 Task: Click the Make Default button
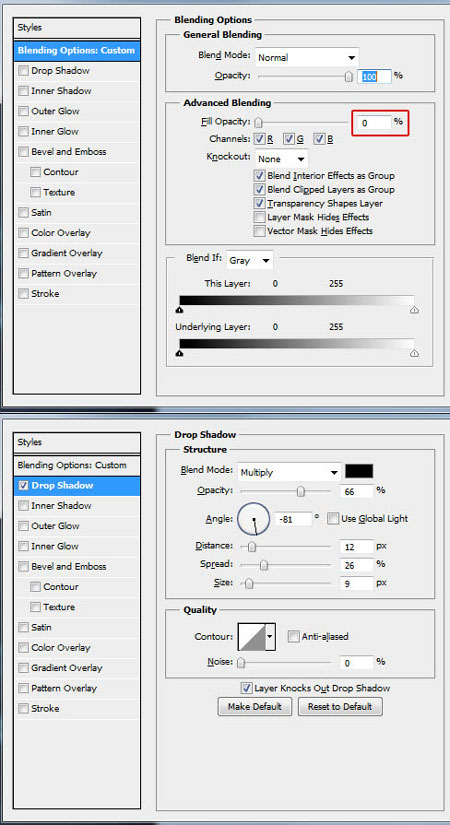(x=255, y=706)
